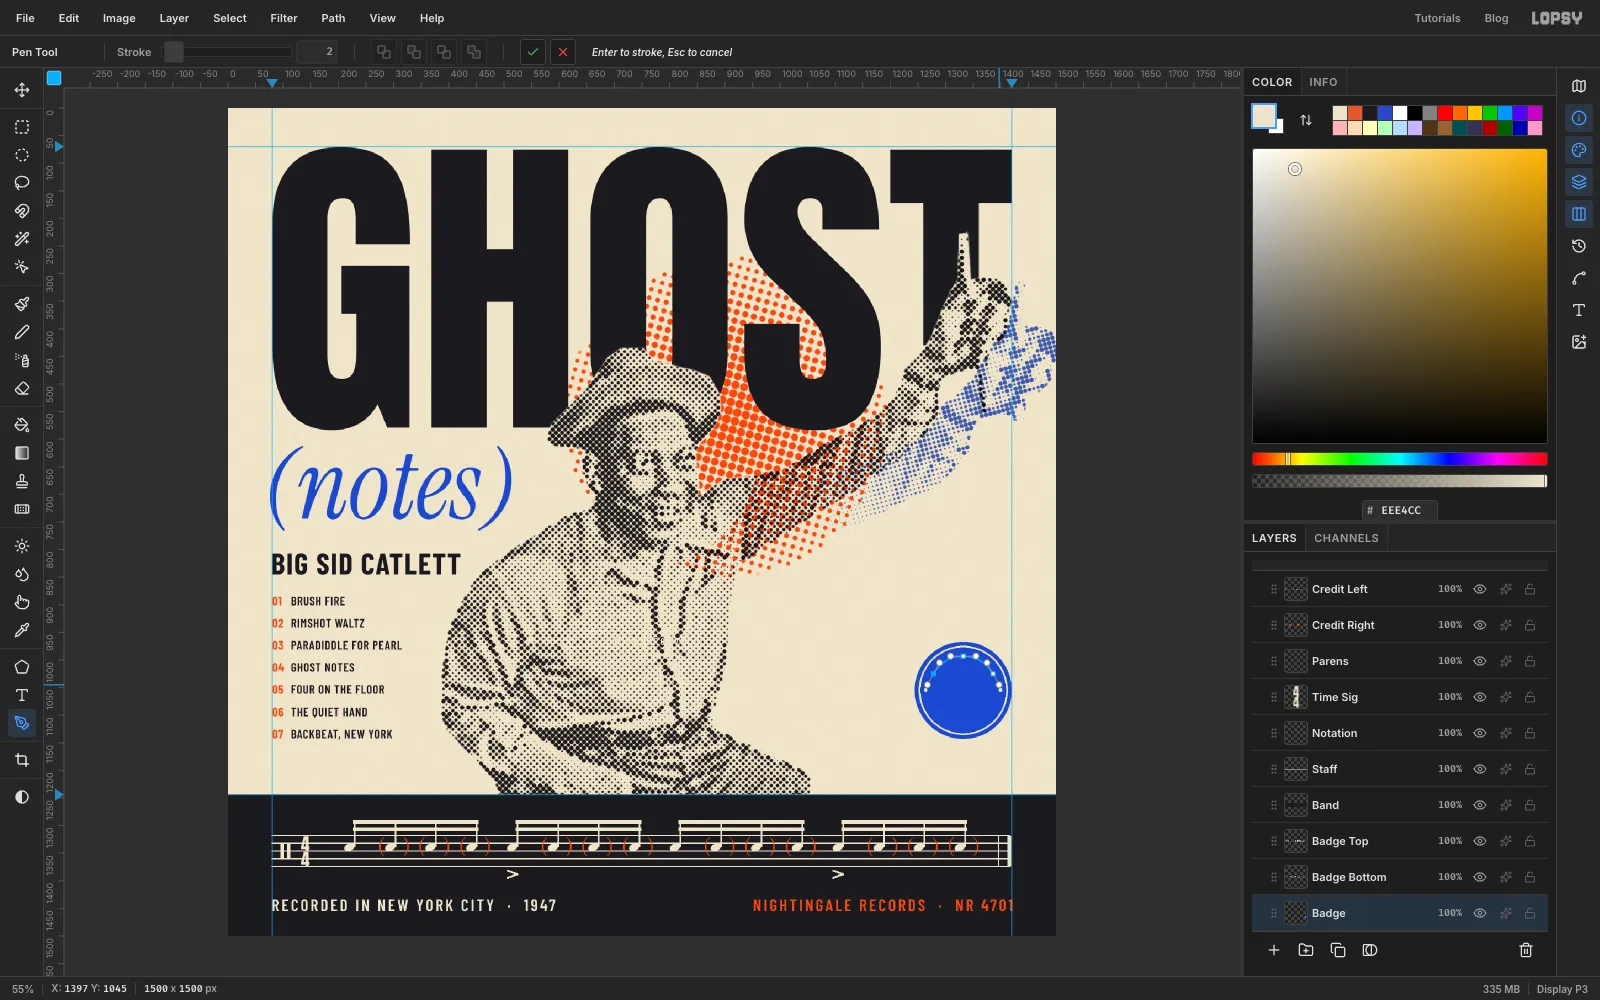
Task: Hide the Credit Left layer
Action: tap(1480, 589)
